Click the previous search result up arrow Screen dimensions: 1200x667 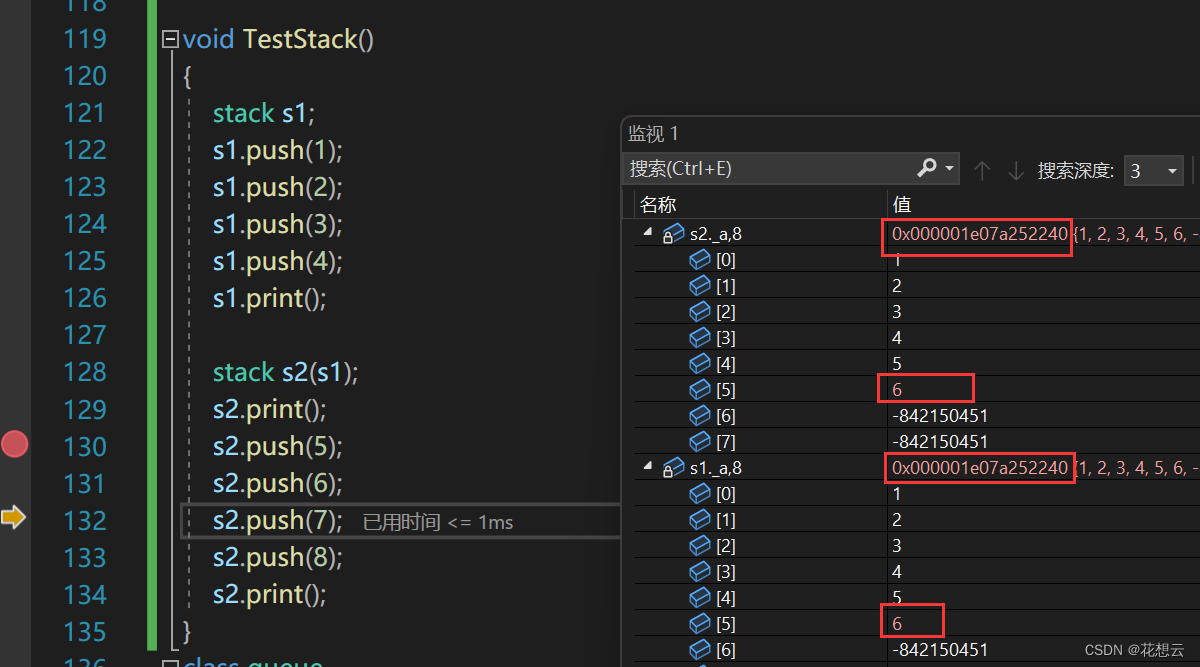982,170
